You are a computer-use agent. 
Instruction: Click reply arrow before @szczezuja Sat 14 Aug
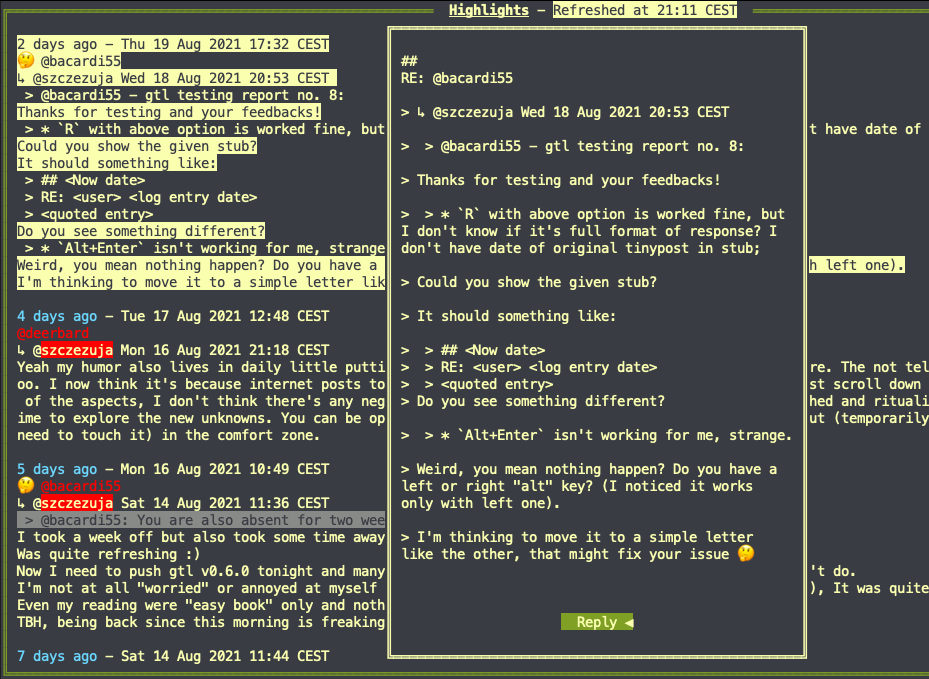pos(21,503)
